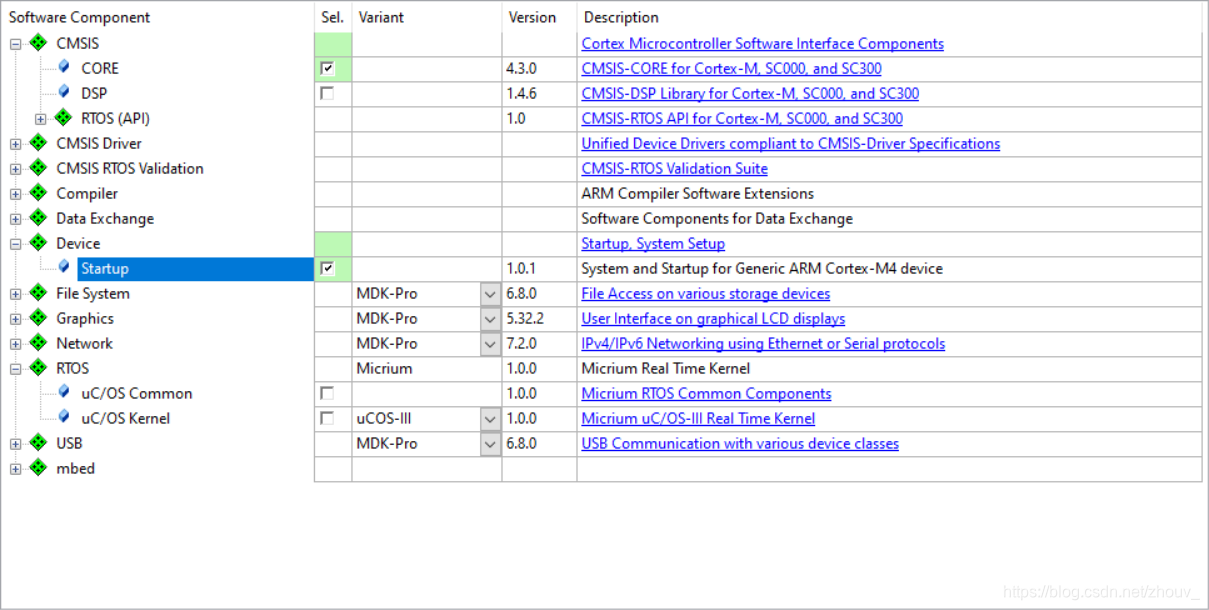Screen dimensions: 1209x610
Task: Open uCOS-III variant dropdown for uC/OS Kernel
Action: [x=490, y=419]
